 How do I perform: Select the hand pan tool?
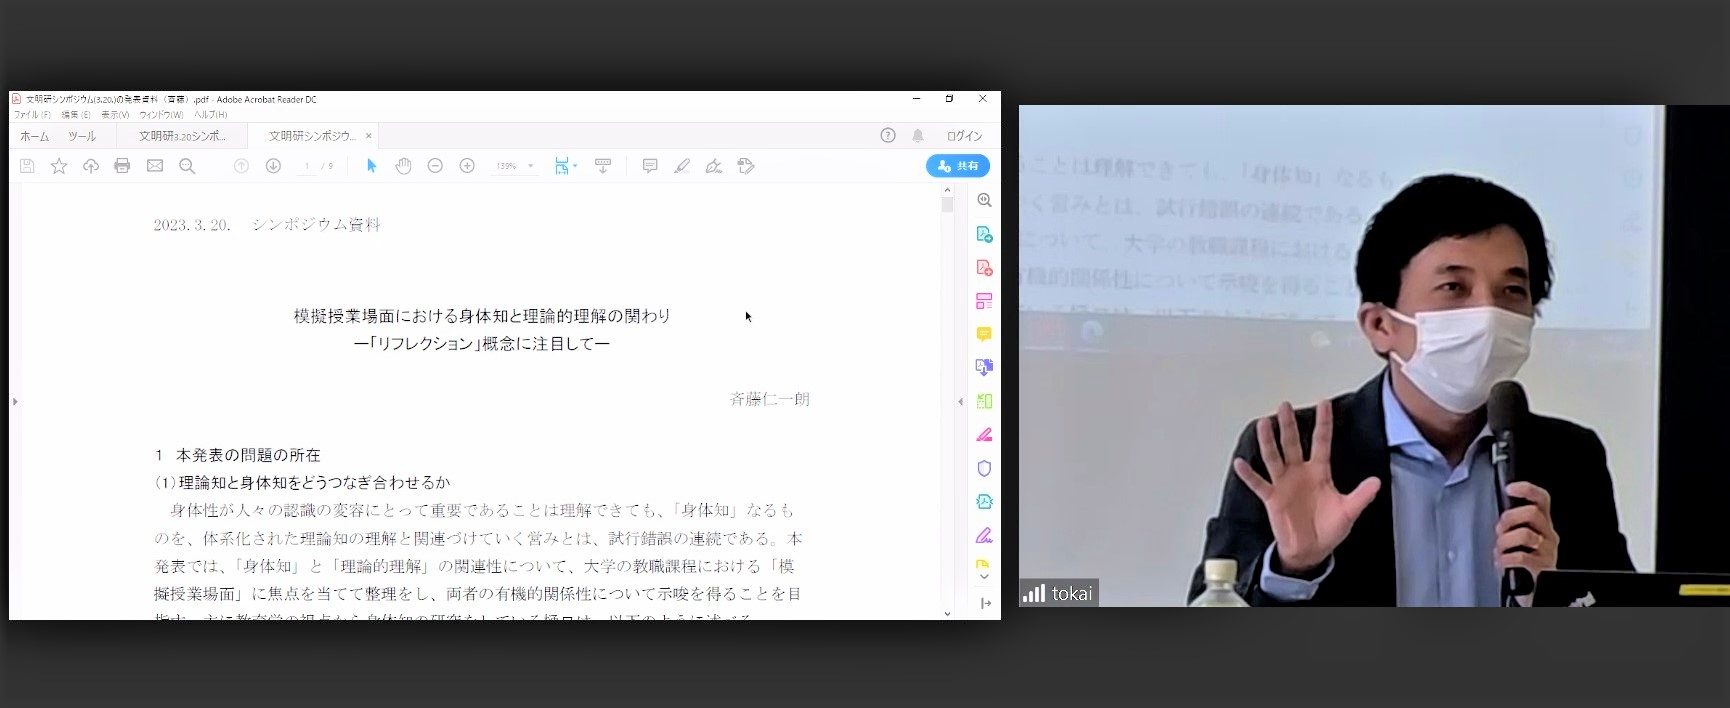(x=403, y=166)
